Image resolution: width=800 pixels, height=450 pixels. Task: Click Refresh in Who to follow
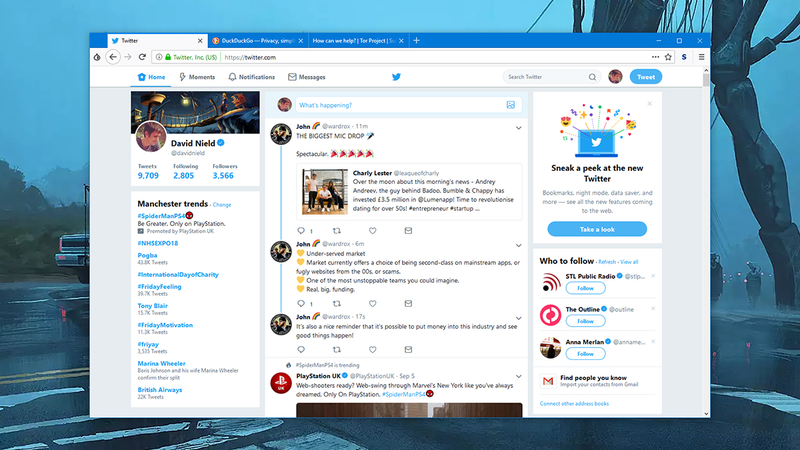[607, 262]
